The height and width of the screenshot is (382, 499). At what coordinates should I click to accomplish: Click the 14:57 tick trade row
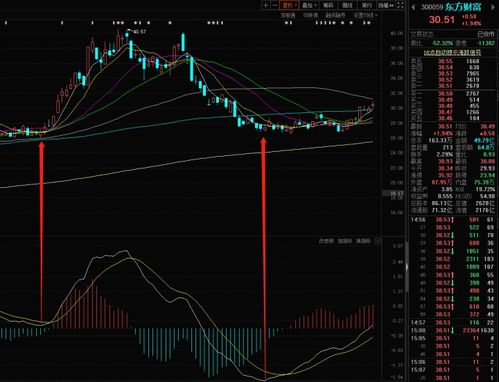(452, 323)
